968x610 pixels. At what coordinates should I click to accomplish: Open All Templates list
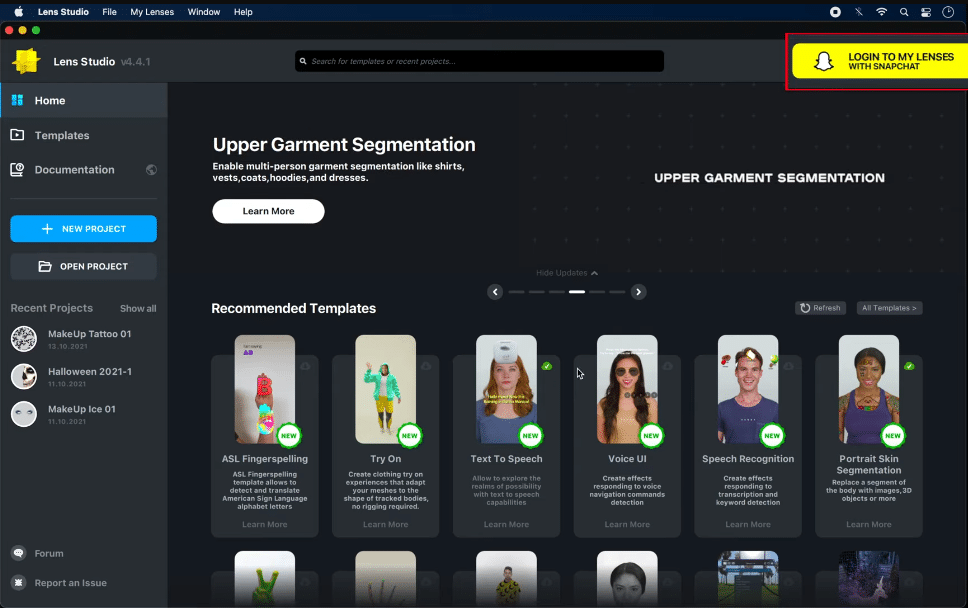pyautogui.click(x=889, y=308)
